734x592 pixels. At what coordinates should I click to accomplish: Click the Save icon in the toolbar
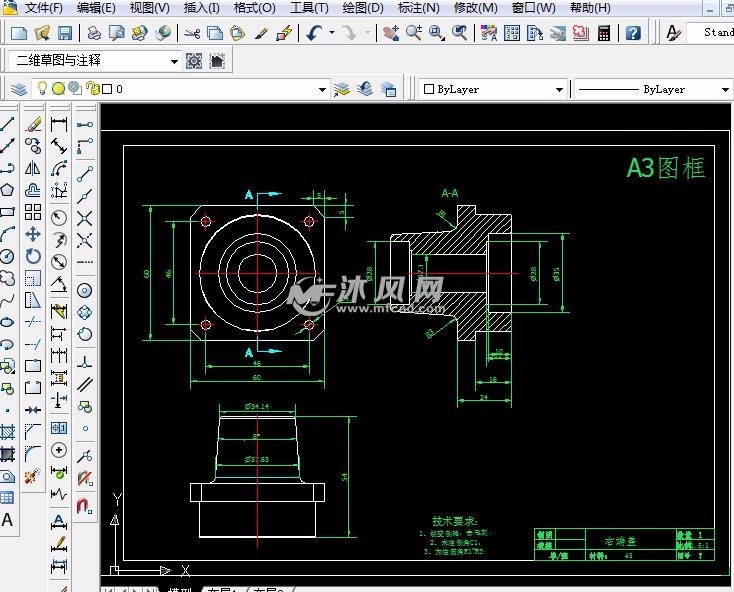[x=64, y=33]
